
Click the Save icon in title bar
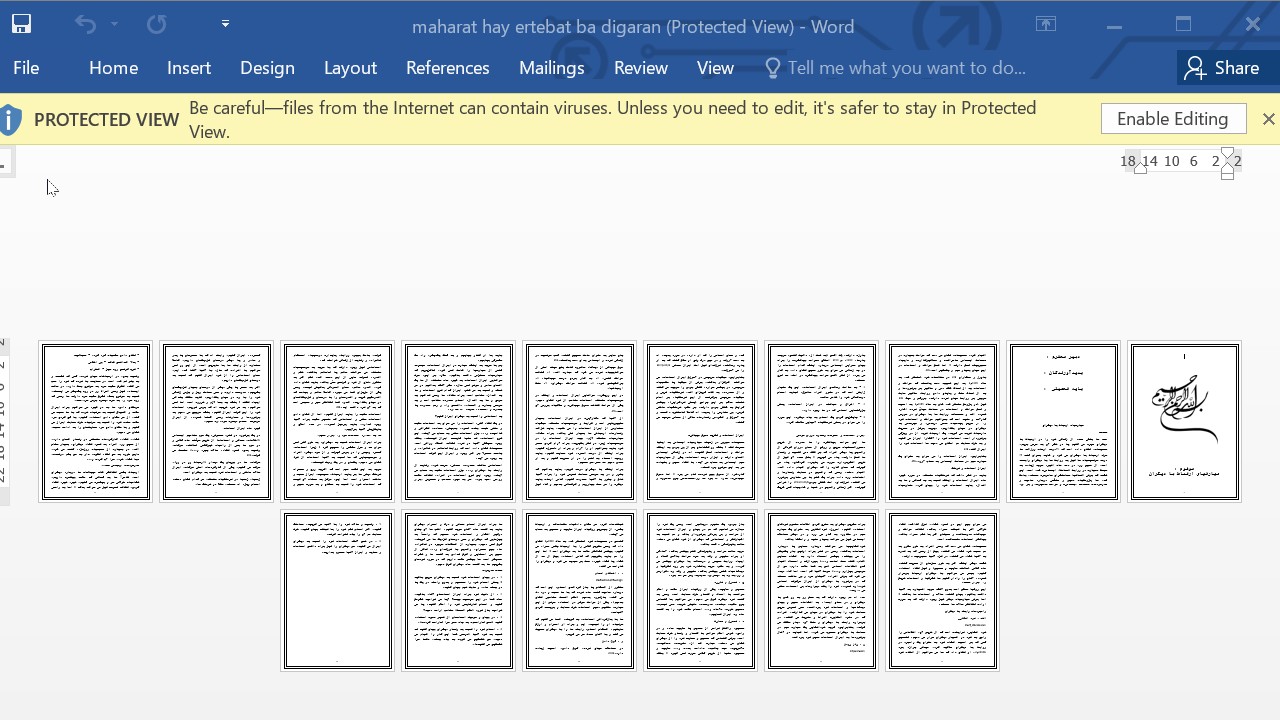tap(21, 24)
